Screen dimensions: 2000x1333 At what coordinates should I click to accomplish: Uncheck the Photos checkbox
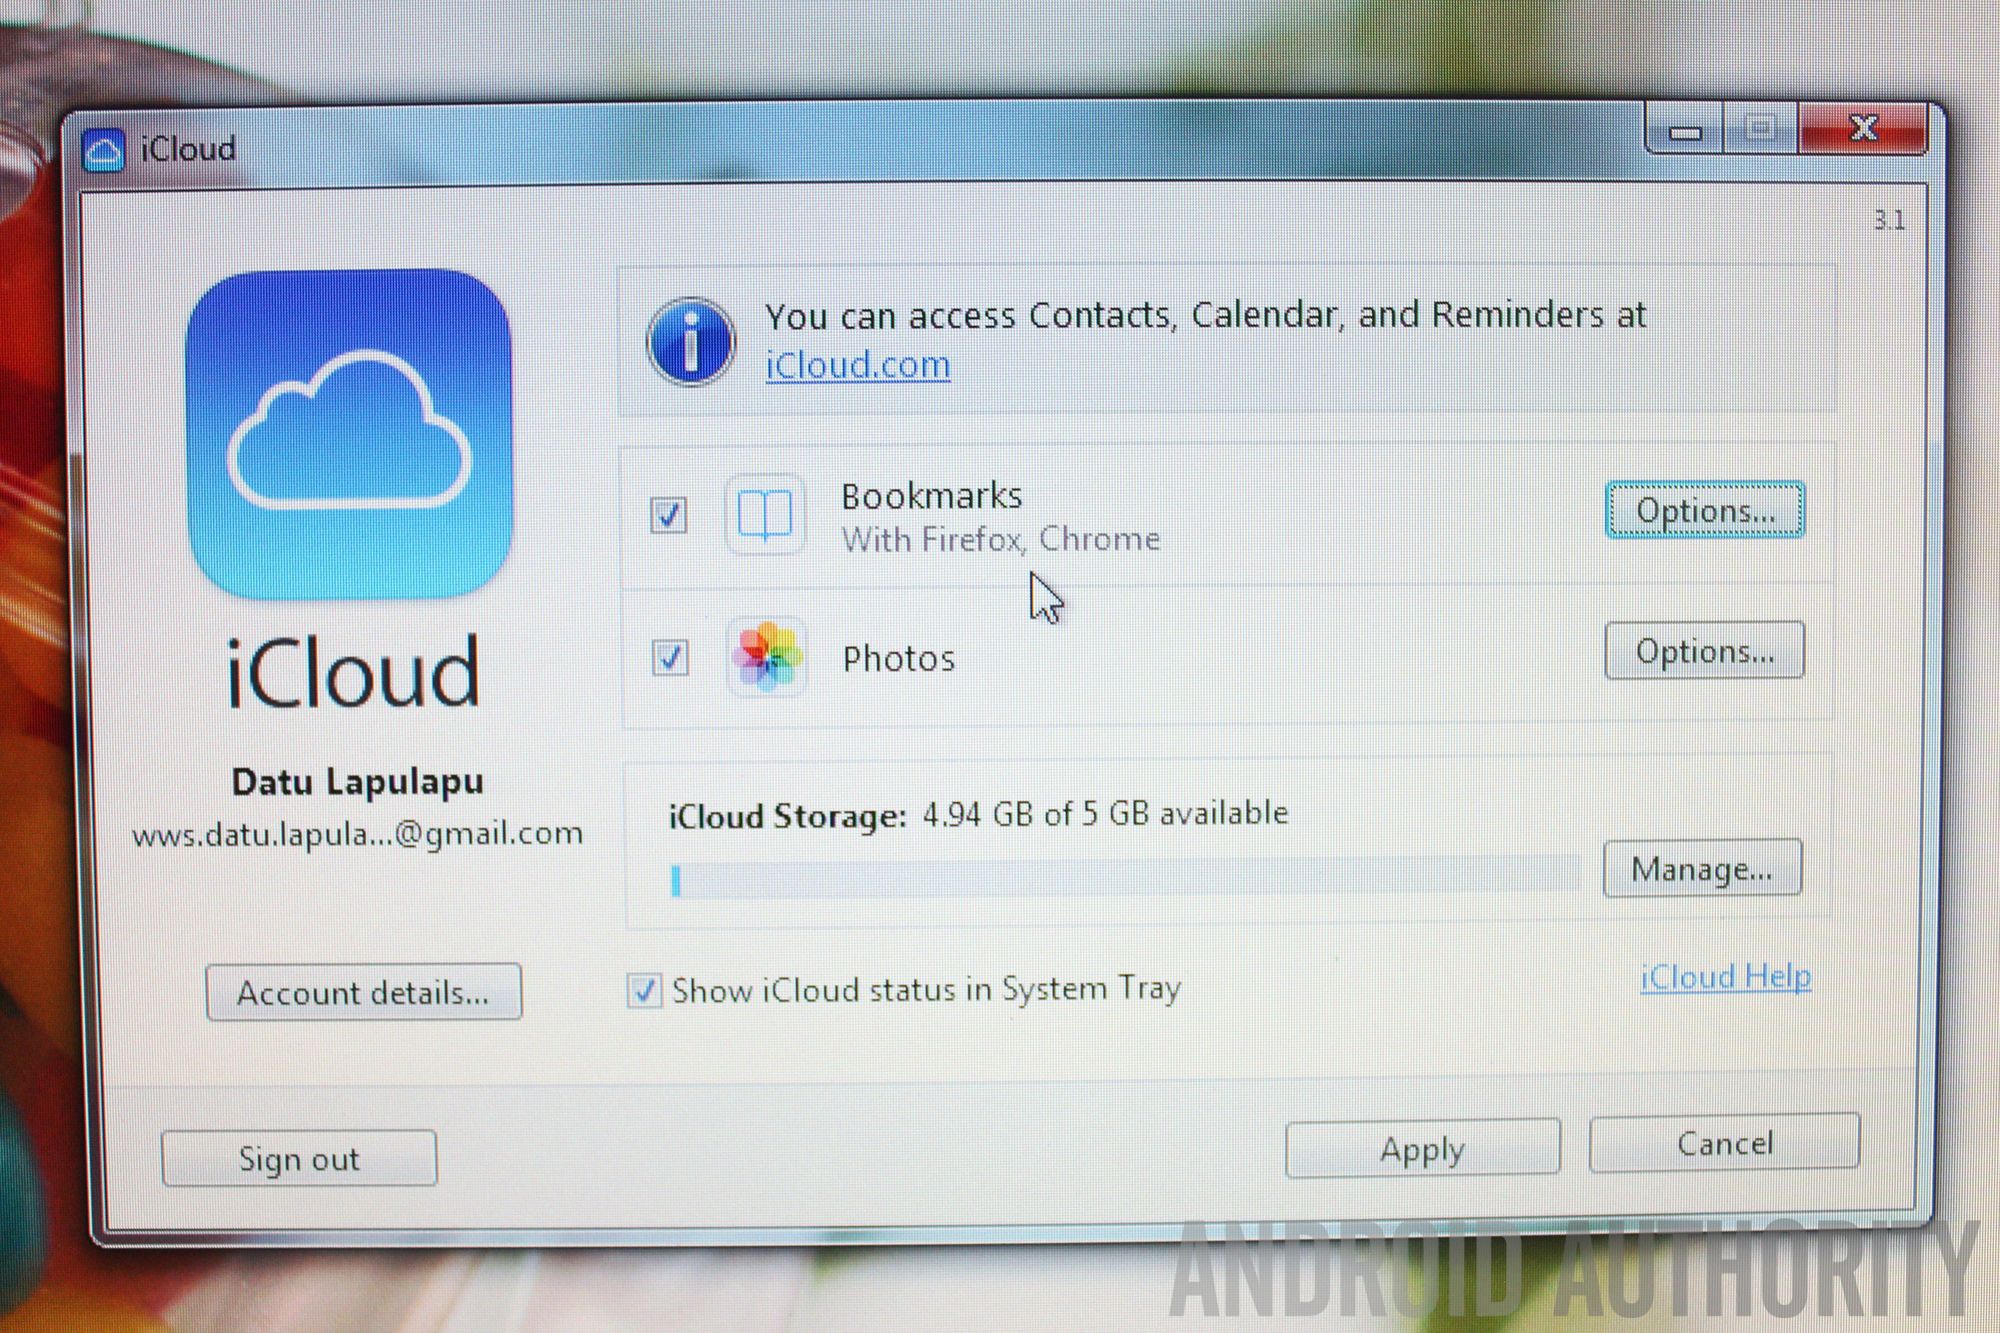(x=670, y=657)
